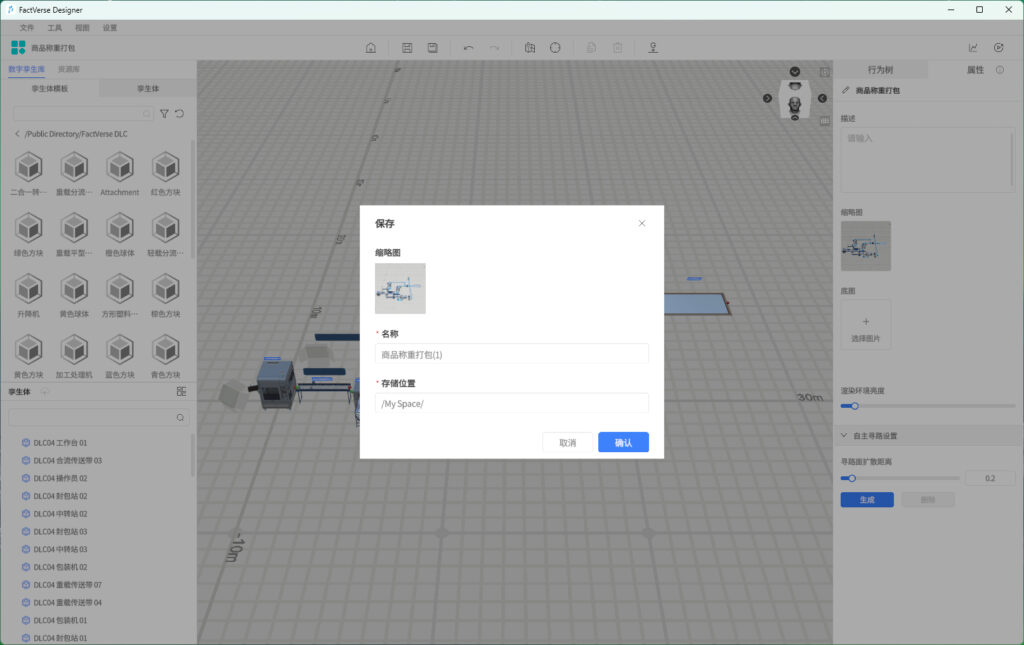Click the 缩略图 thumbnail in the properties panel
1024x645 pixels.
click(x=865, y=246)
